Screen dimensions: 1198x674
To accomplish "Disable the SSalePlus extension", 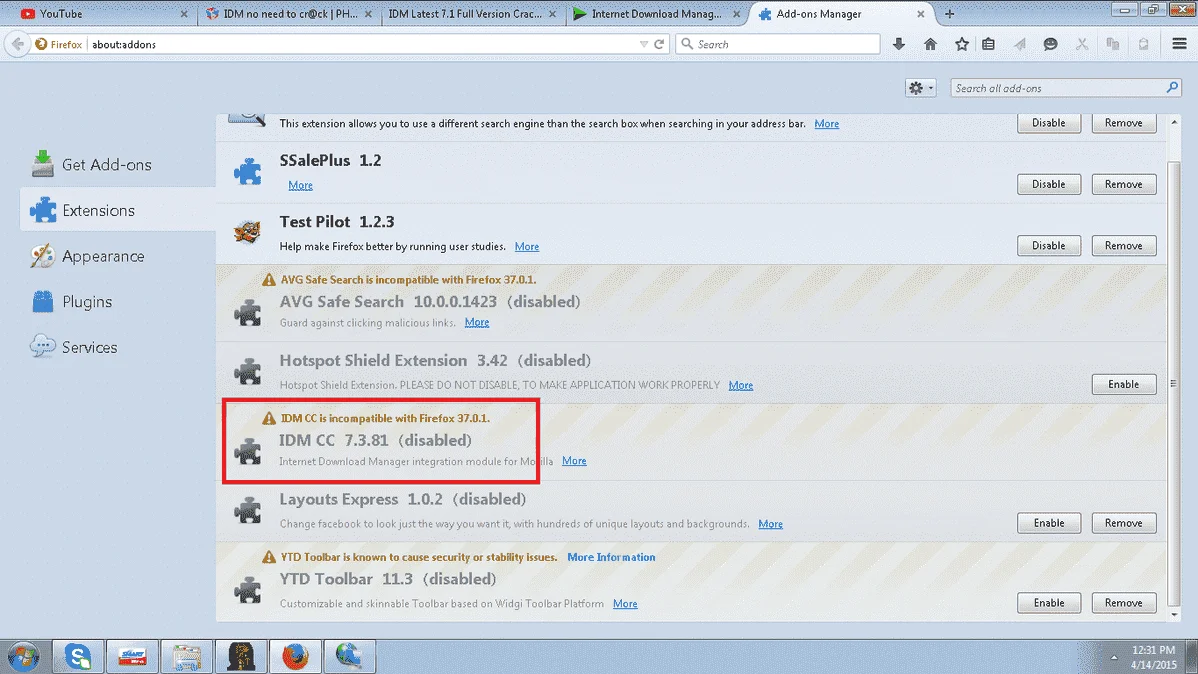I will click(1049, 184).
